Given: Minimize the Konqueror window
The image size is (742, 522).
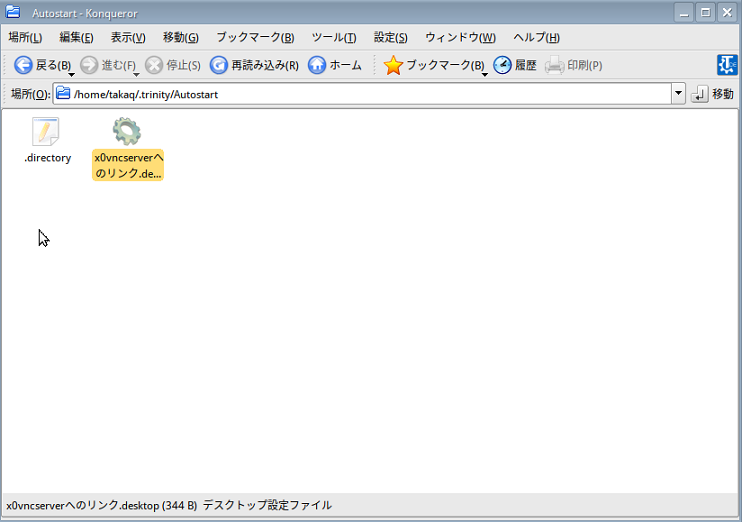Looking at the screenshot, I should pos(684,12).
